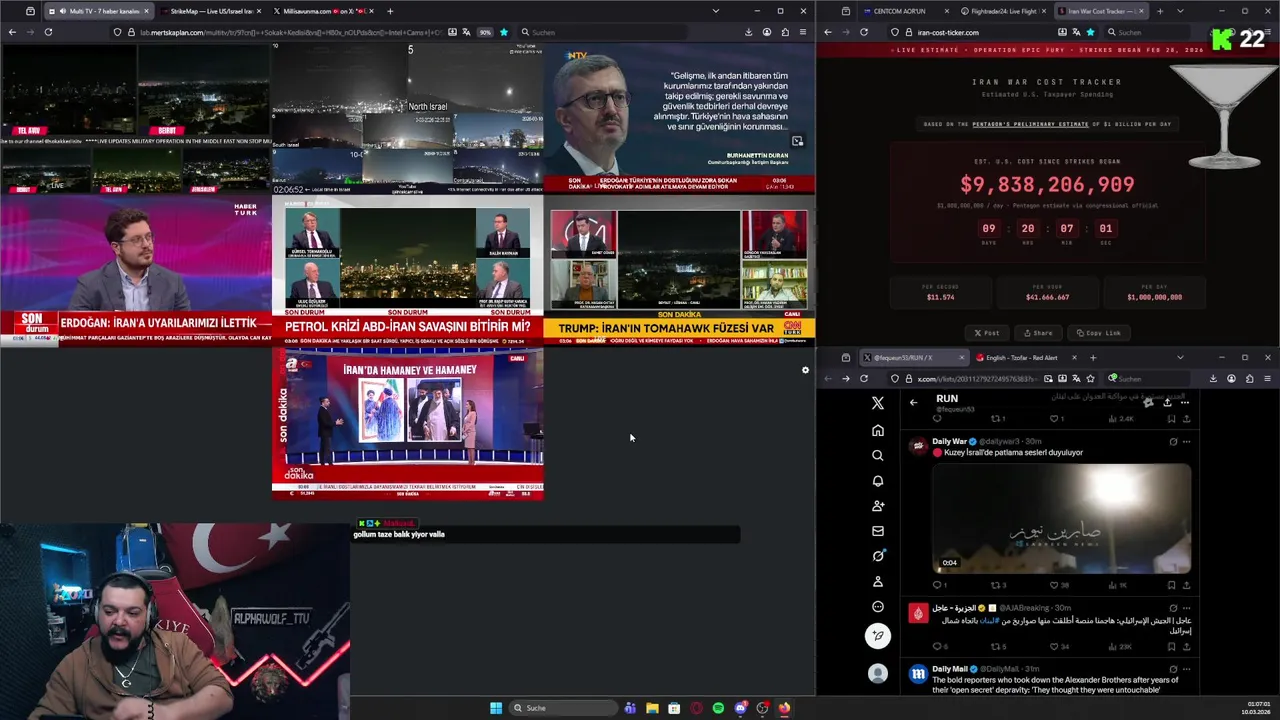Open Firefox on the taskbar
1280x720 pixels.
(784, 708)
